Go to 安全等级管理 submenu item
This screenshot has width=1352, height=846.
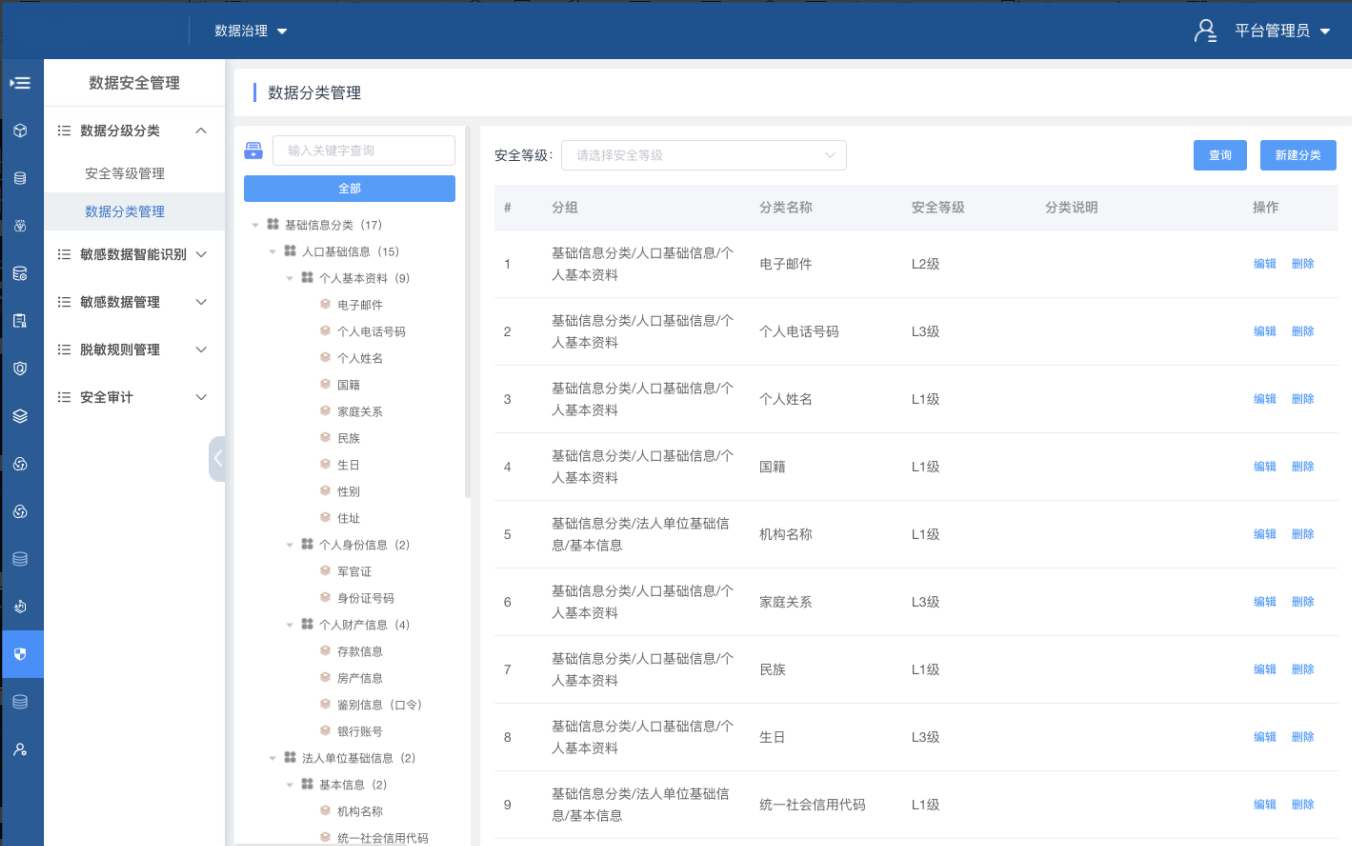pos(125,173)
